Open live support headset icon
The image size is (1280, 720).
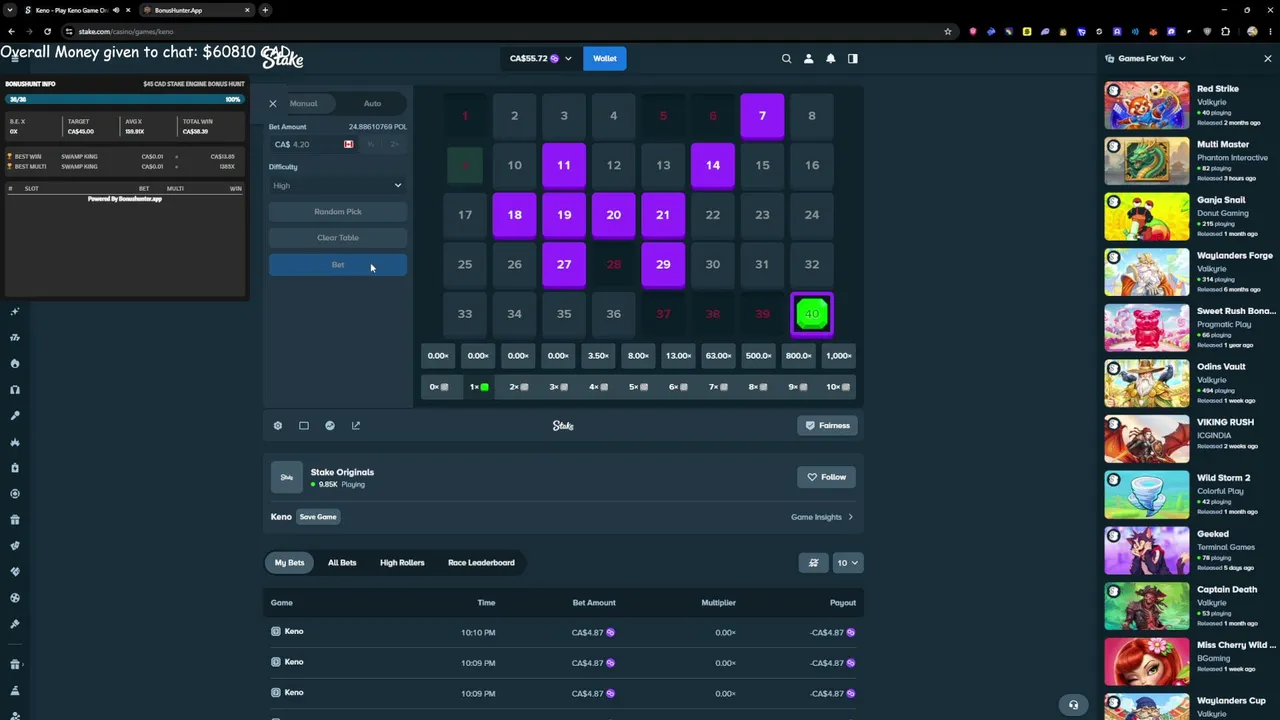(x=1073, y=704)
